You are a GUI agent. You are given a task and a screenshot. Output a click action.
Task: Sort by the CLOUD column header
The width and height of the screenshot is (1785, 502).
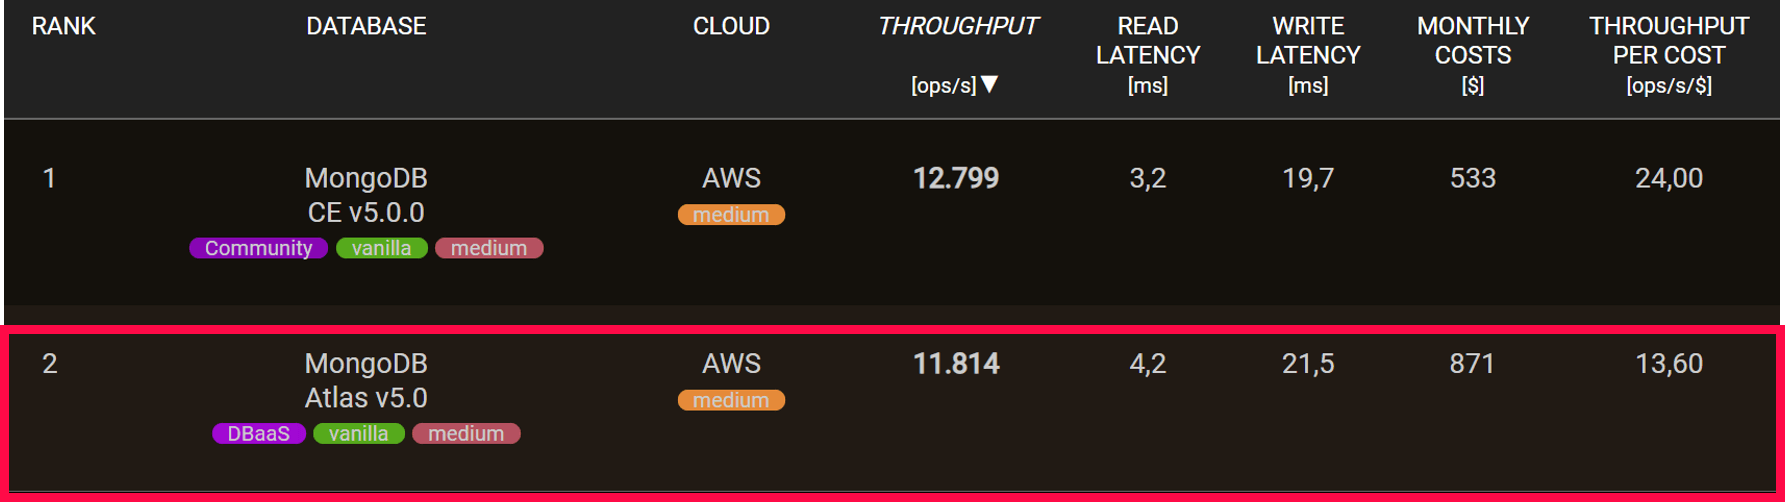[x=731, y=27]
